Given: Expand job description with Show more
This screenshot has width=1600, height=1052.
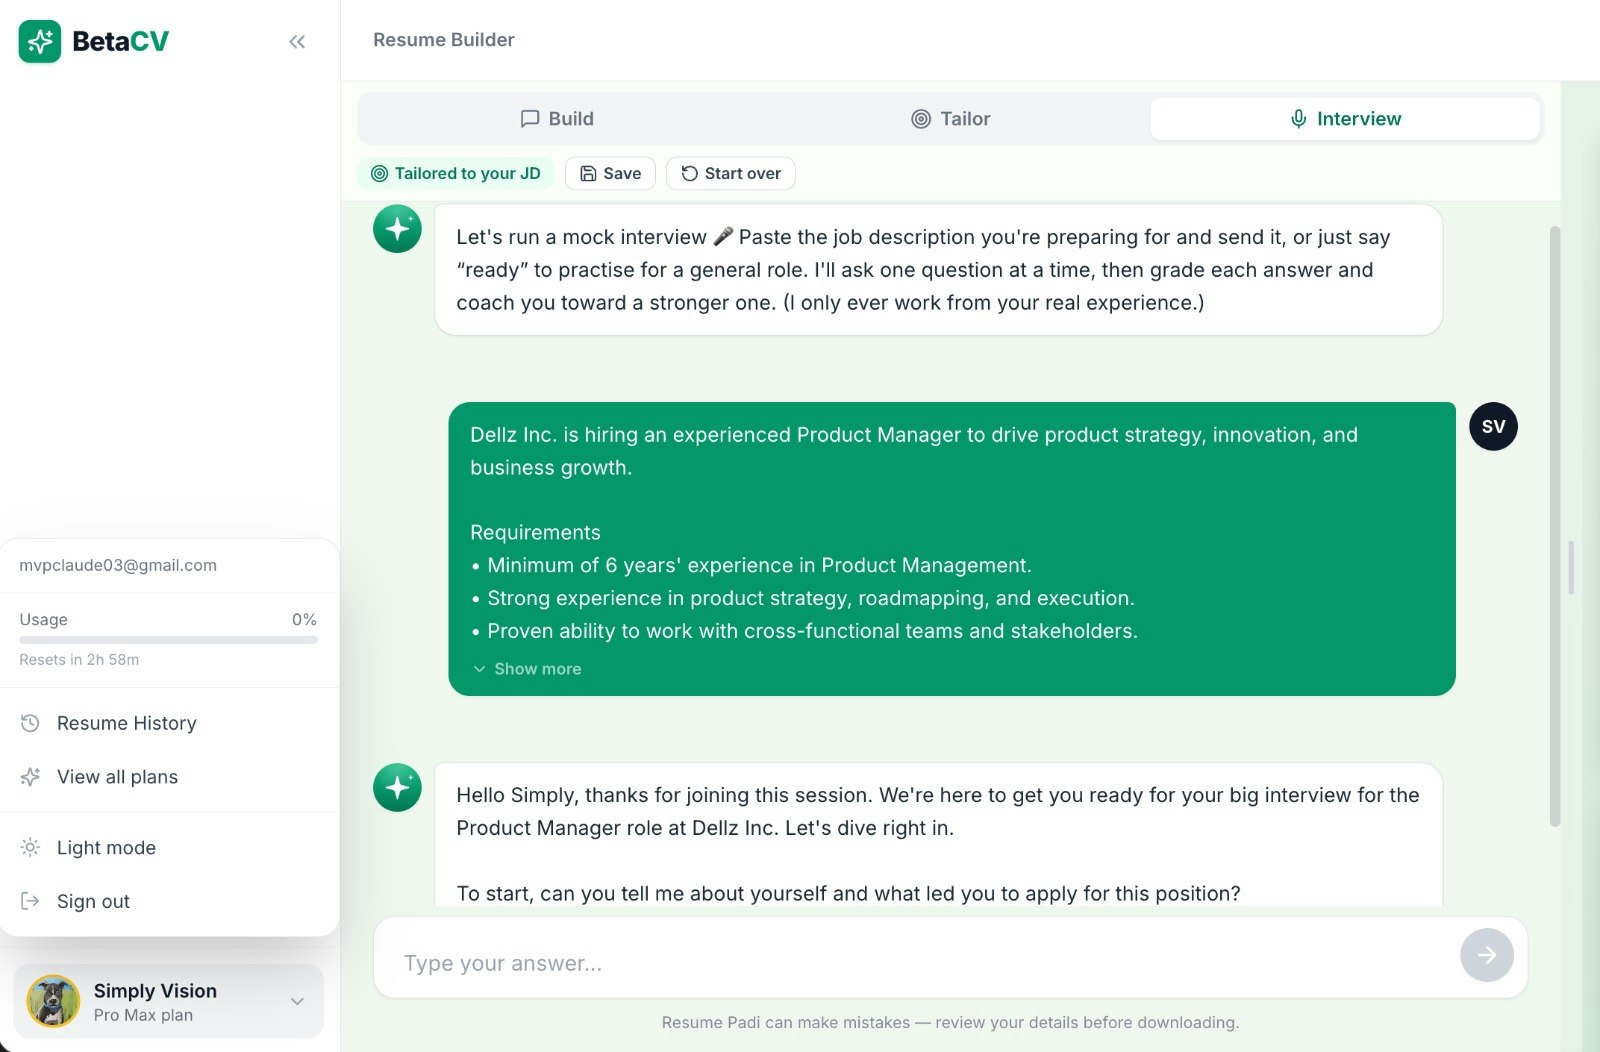Looking at the screenshot, I should coord(527,669).
